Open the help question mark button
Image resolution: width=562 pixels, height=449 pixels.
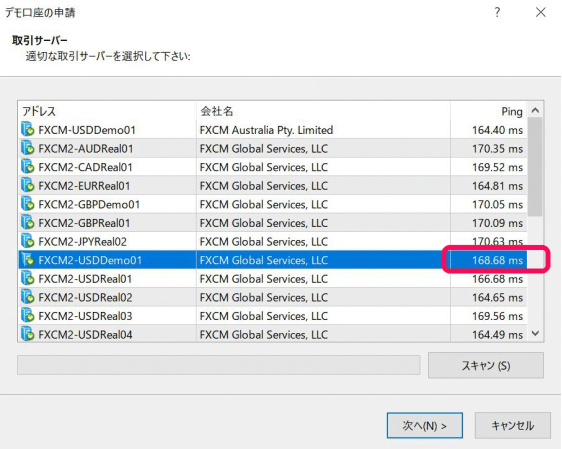click(497, 13)
